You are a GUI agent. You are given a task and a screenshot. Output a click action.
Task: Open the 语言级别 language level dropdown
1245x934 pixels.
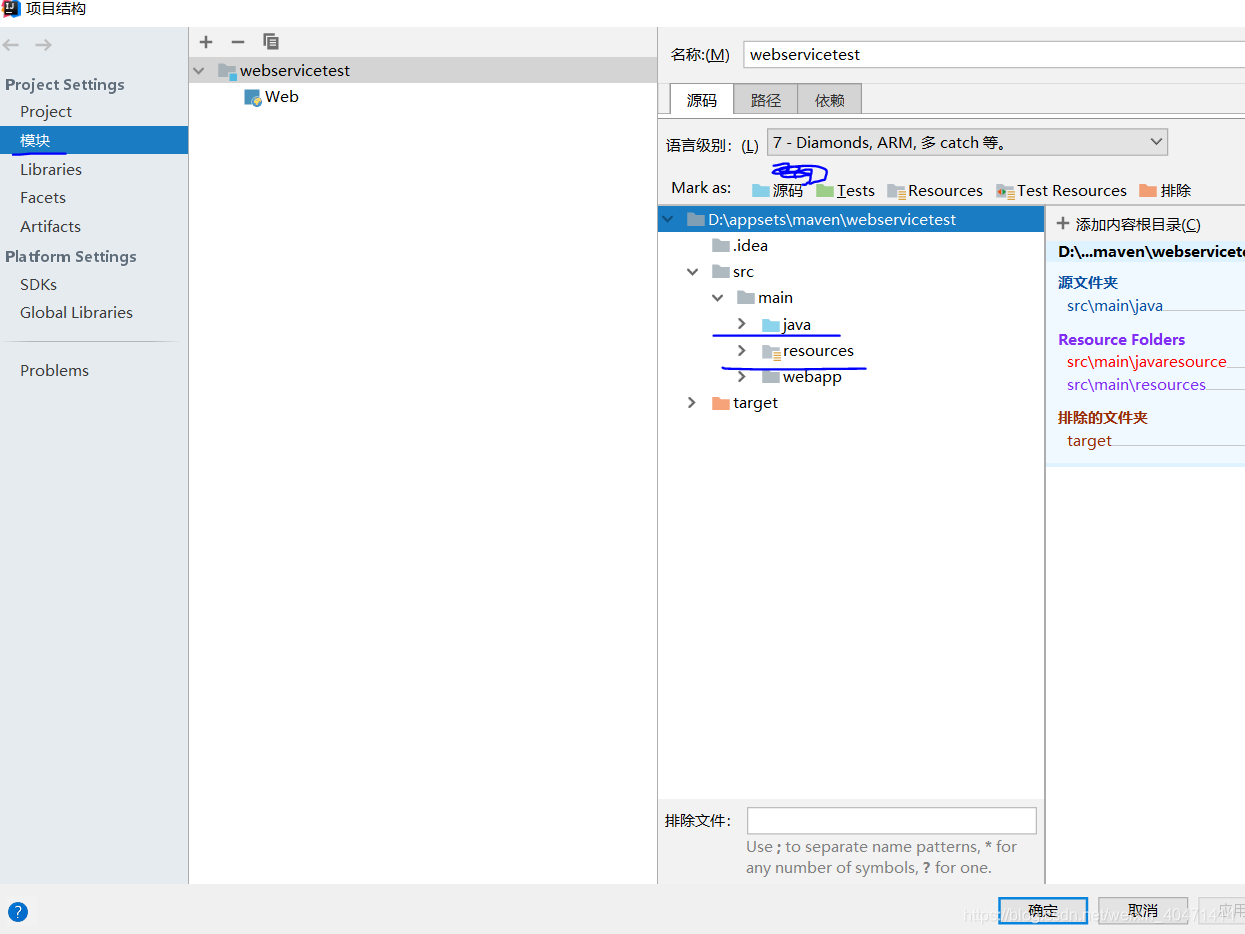click(x=967, y=143)
